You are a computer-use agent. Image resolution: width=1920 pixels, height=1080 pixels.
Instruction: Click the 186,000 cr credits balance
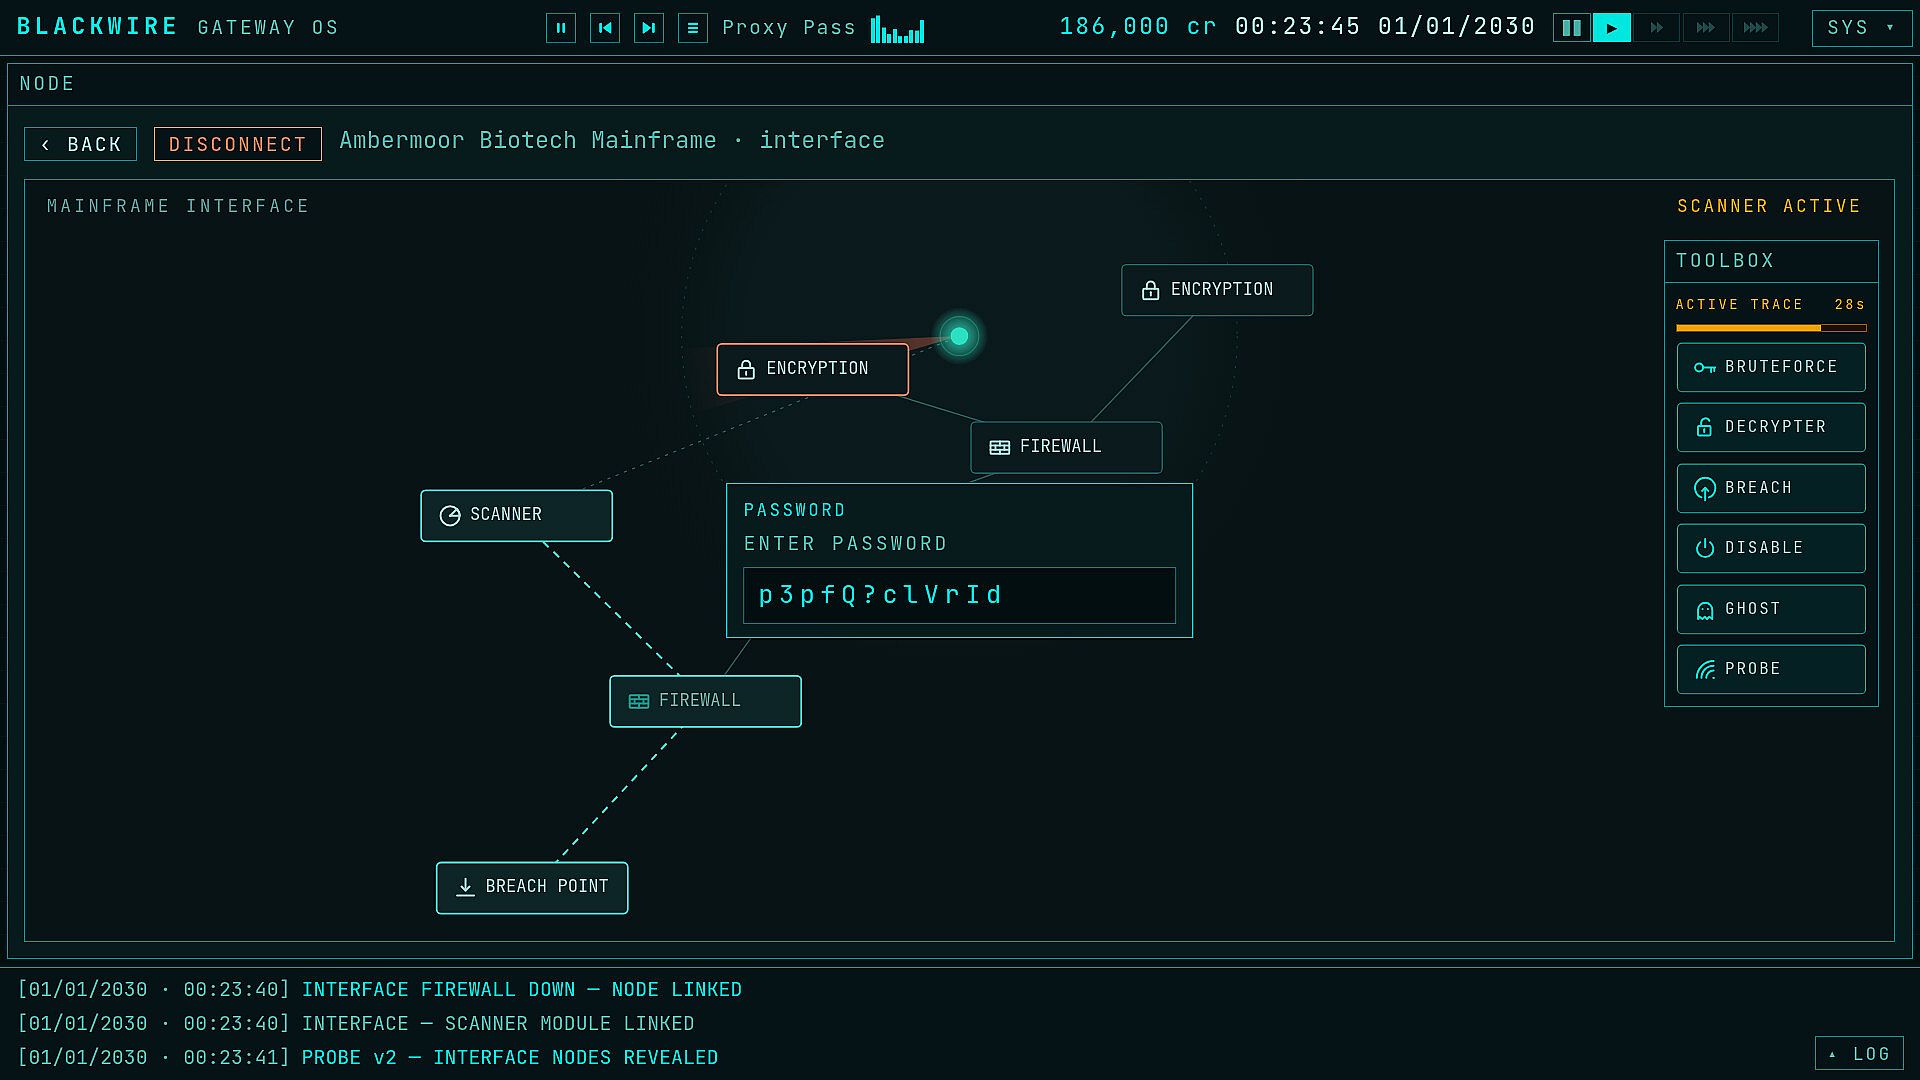pos(1138,27)
